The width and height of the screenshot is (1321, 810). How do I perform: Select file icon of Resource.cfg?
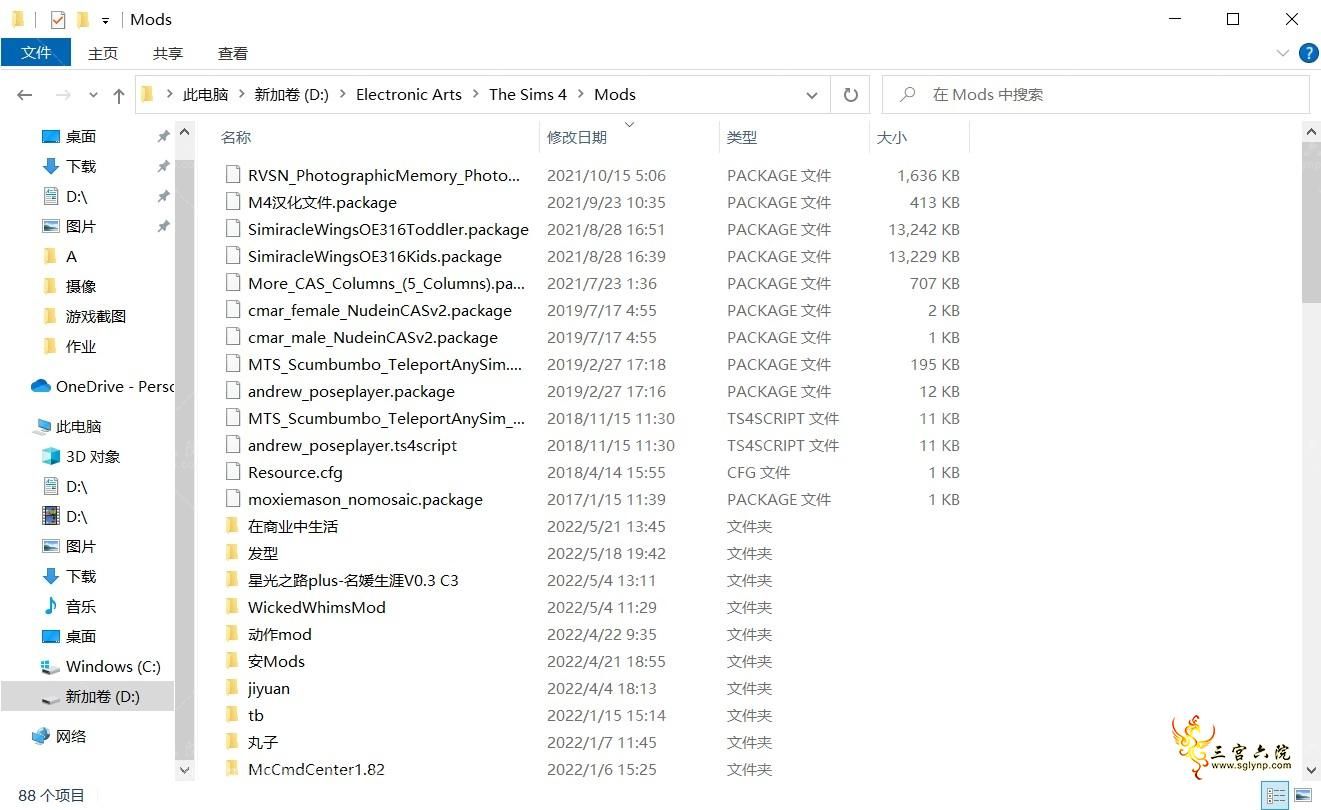(233, 472)
